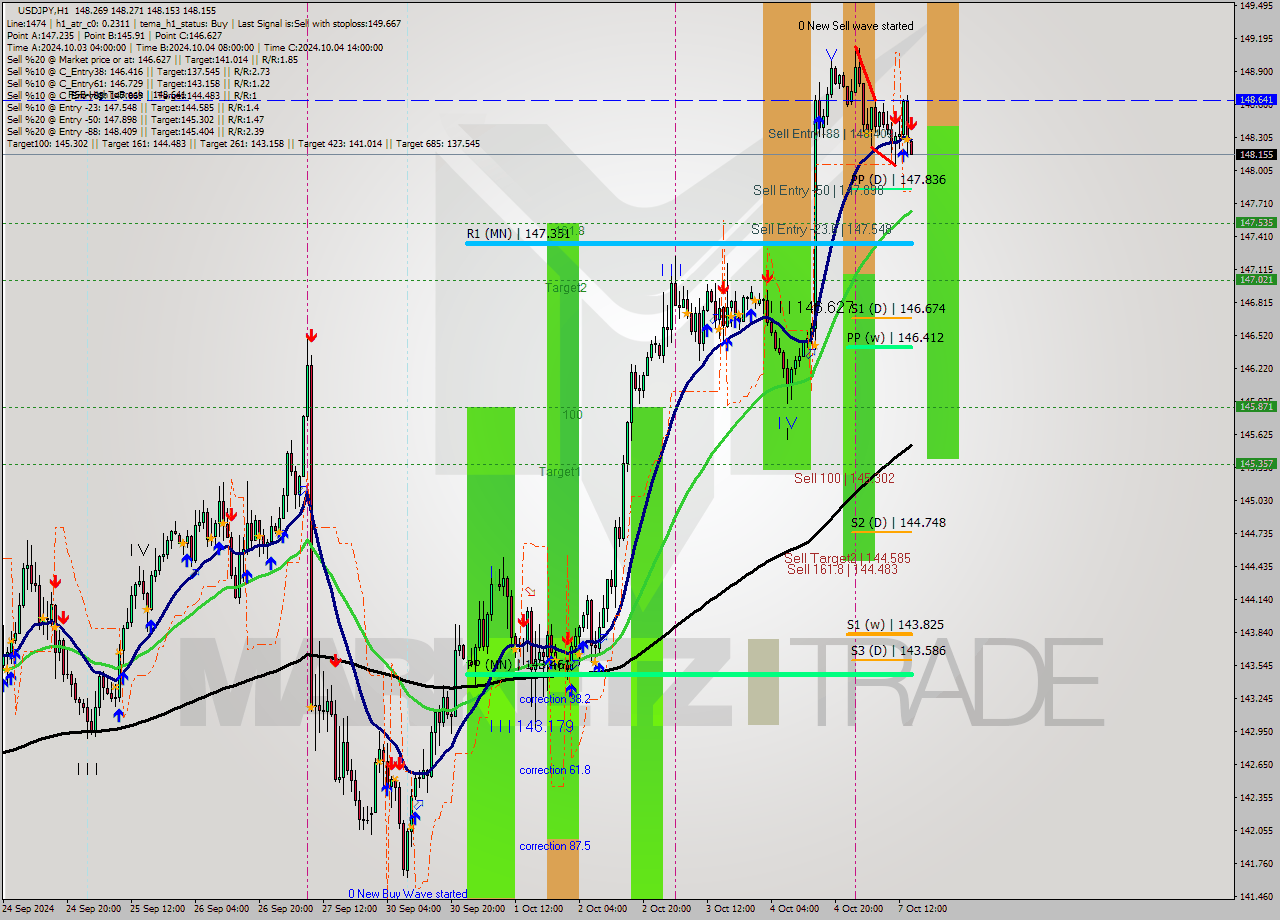Click the 'S1 (D) | 146.674' pivot label
This screenshot has width=1280, height=920.
898,309
